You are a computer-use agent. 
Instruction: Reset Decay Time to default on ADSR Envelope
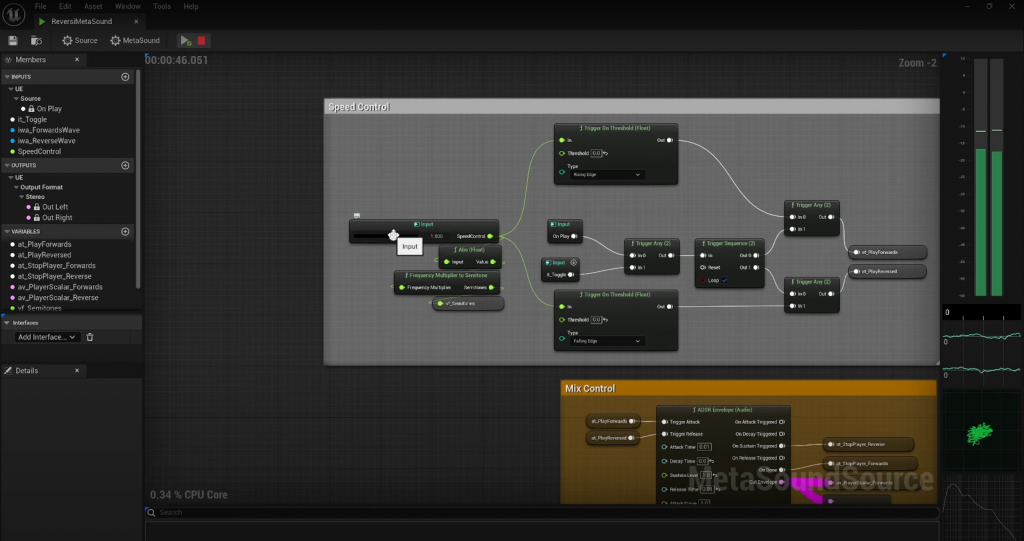(711, 461)
